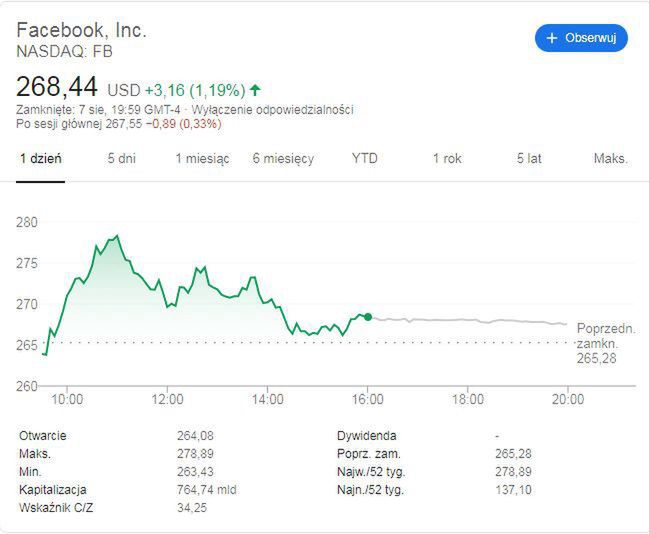Click the plus icon in Obserwuj button
Screen dimensions: 649x534
click(x=551, y=38)
